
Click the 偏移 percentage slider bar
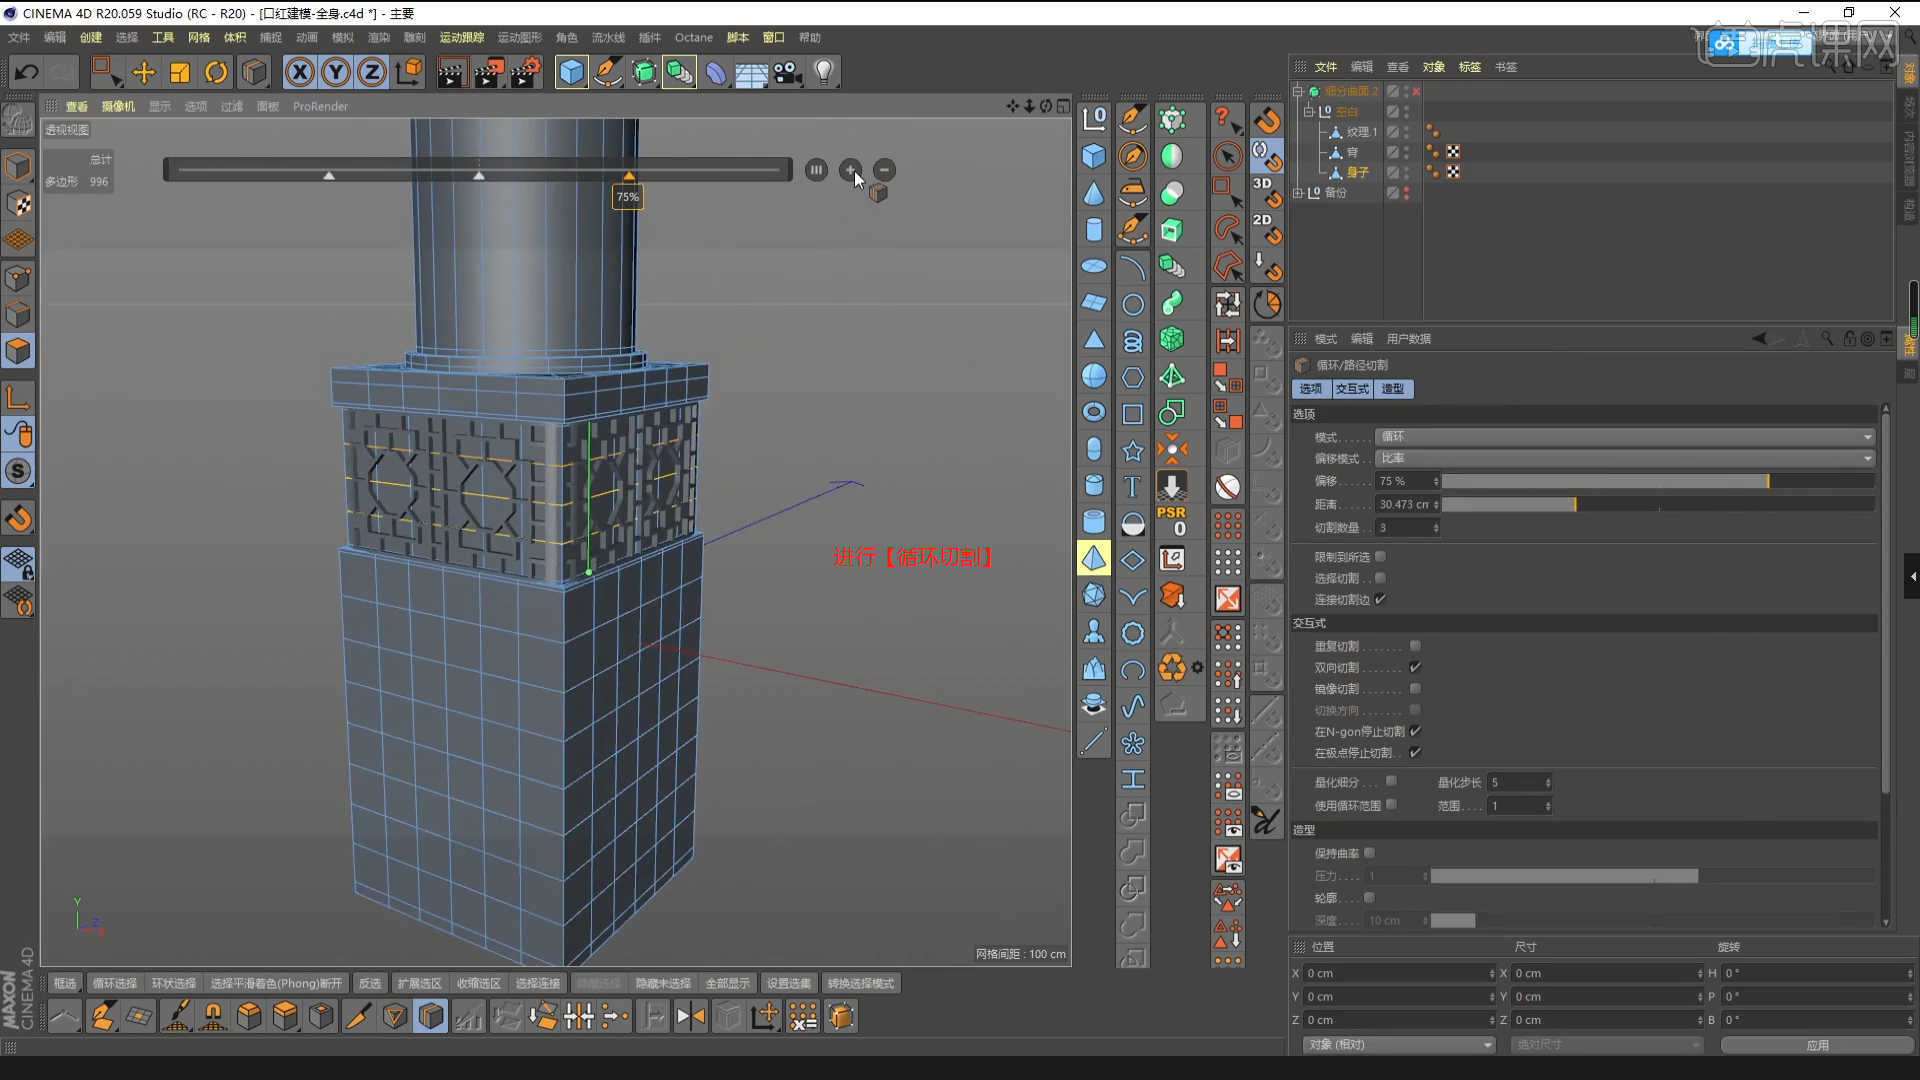(x=1657, y=481)
